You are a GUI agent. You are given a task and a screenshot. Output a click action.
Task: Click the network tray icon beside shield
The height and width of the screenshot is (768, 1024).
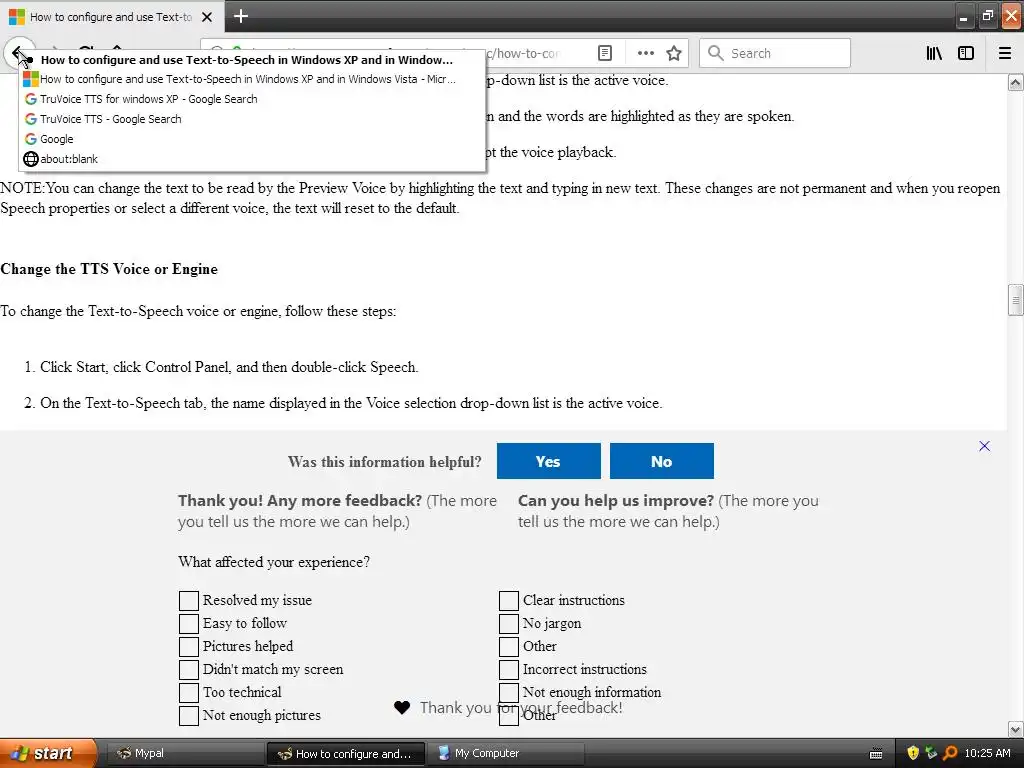[931, 753]
